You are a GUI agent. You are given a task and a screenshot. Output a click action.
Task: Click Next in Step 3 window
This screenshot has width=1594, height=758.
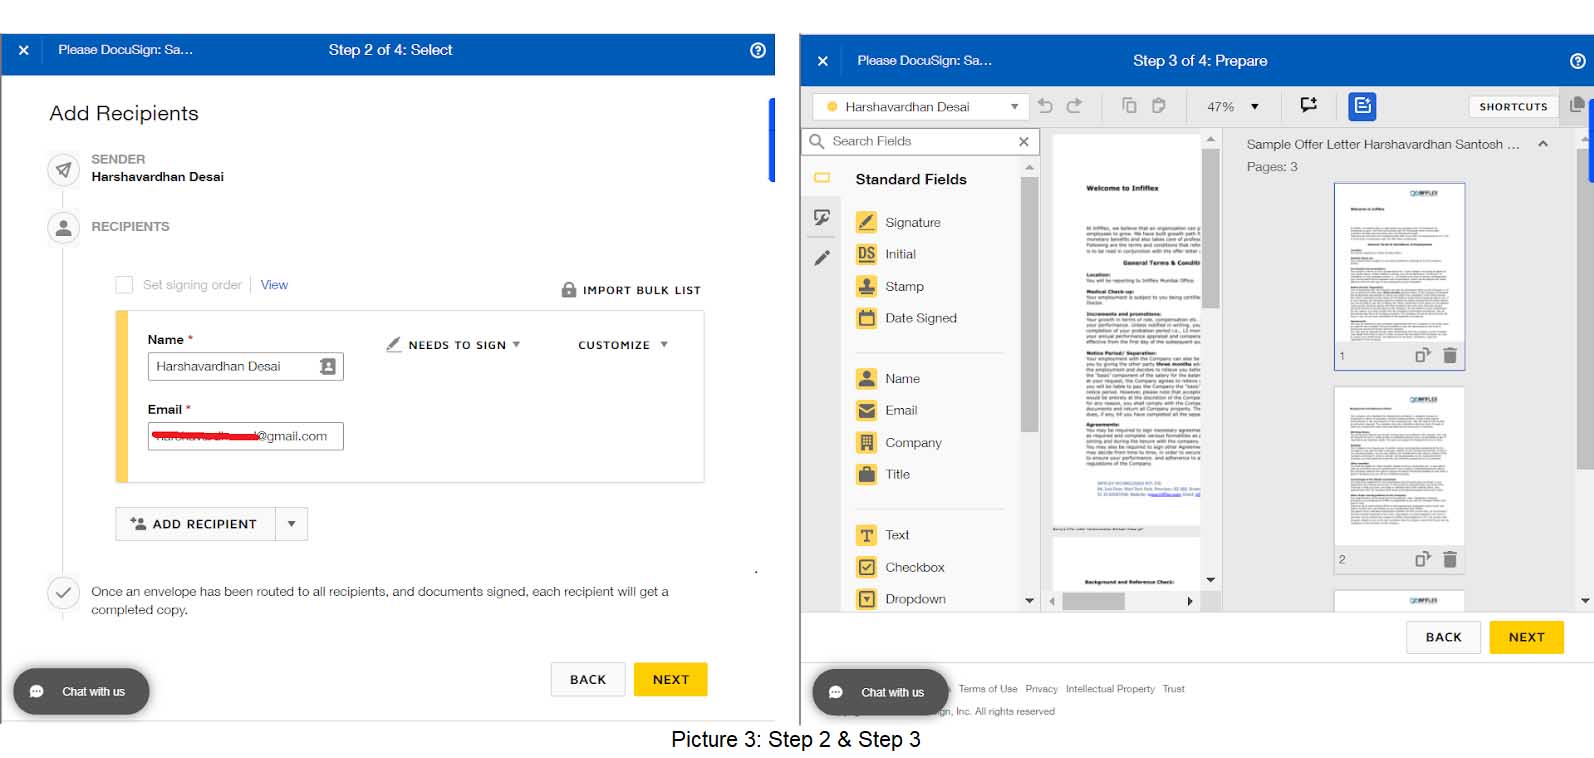(1526, 637)
